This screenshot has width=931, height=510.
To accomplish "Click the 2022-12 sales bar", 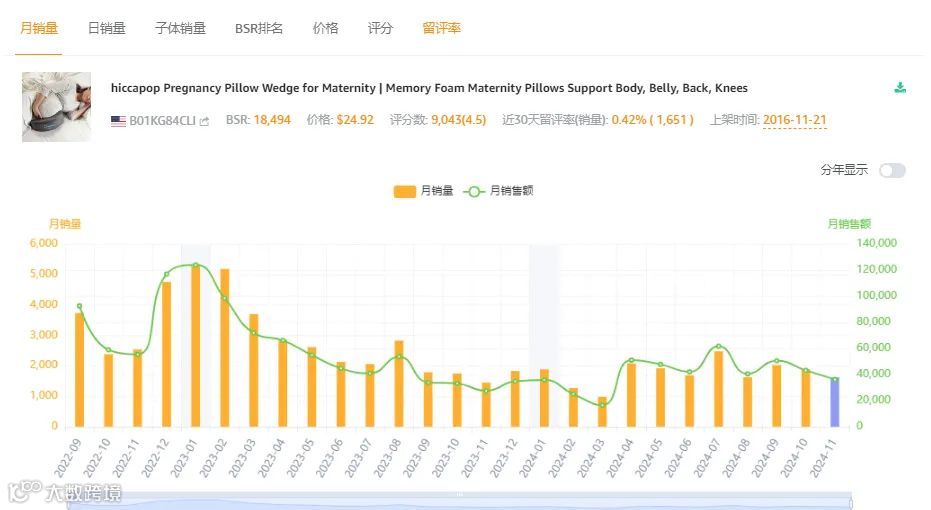I will (x=167, y=354).
